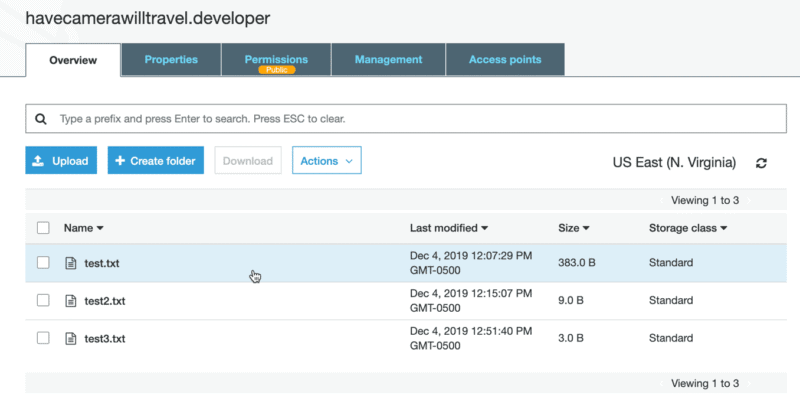This screenshot has height=411, width=800.
Task: Open the test.txt file link
Action: pyautogui.click(x=102, y=264)
